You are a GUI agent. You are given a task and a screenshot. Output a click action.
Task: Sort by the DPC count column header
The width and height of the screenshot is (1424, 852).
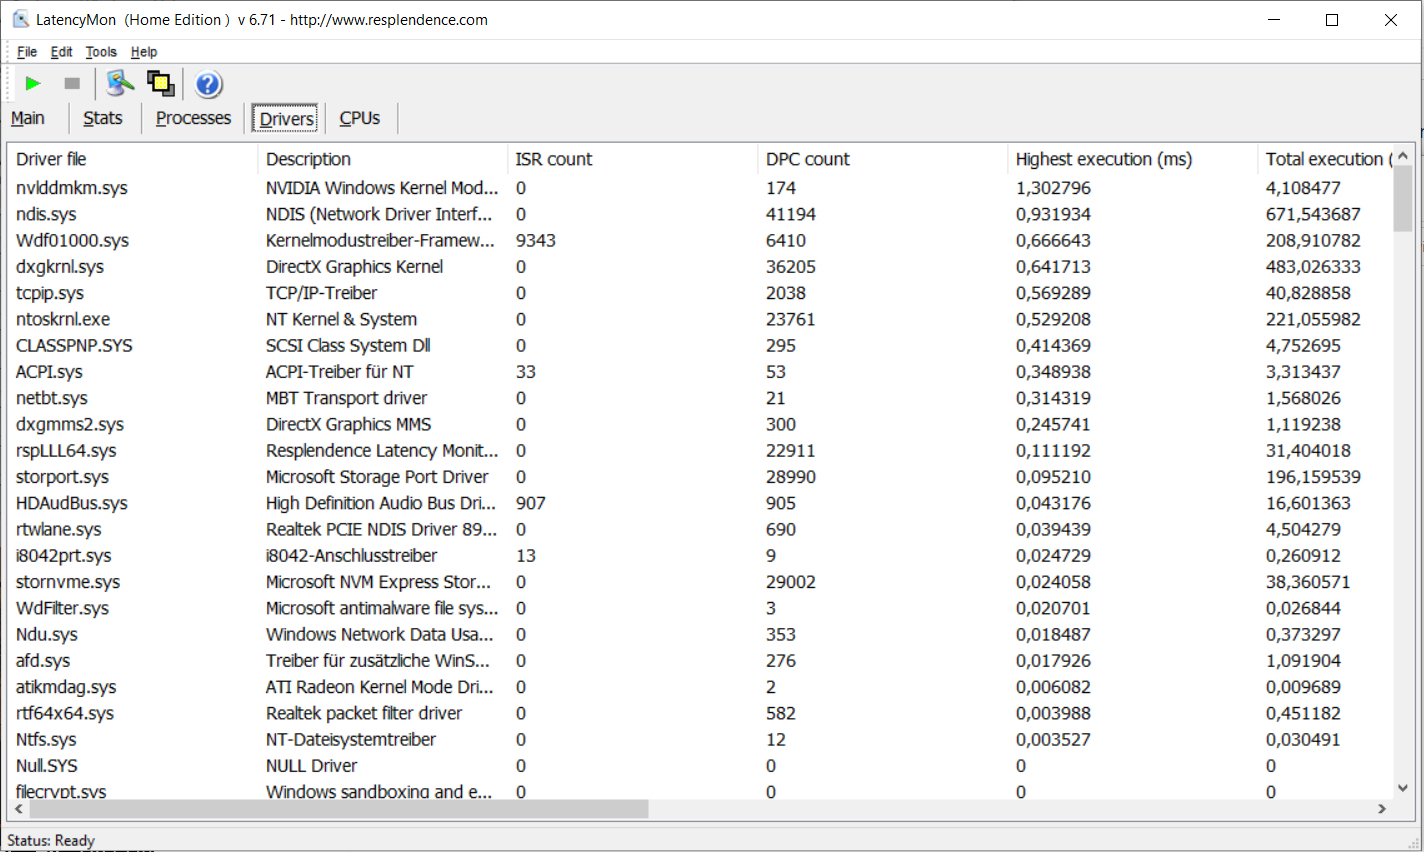click(882, 159)
